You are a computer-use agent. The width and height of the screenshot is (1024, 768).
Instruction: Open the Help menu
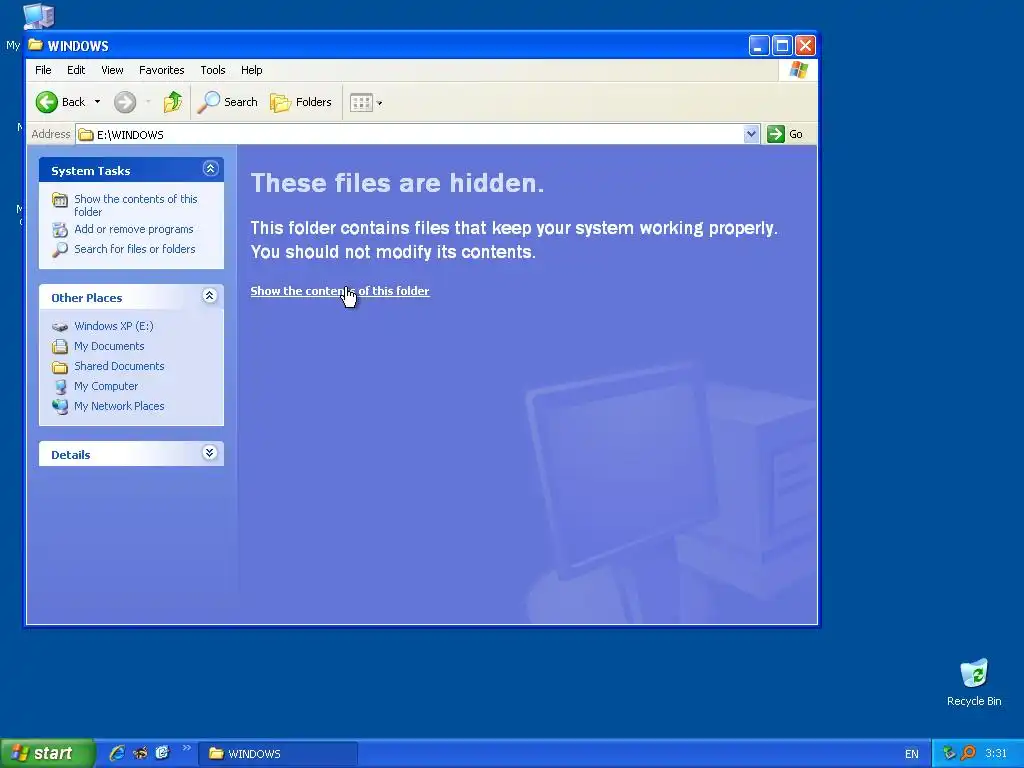[251, 70]
